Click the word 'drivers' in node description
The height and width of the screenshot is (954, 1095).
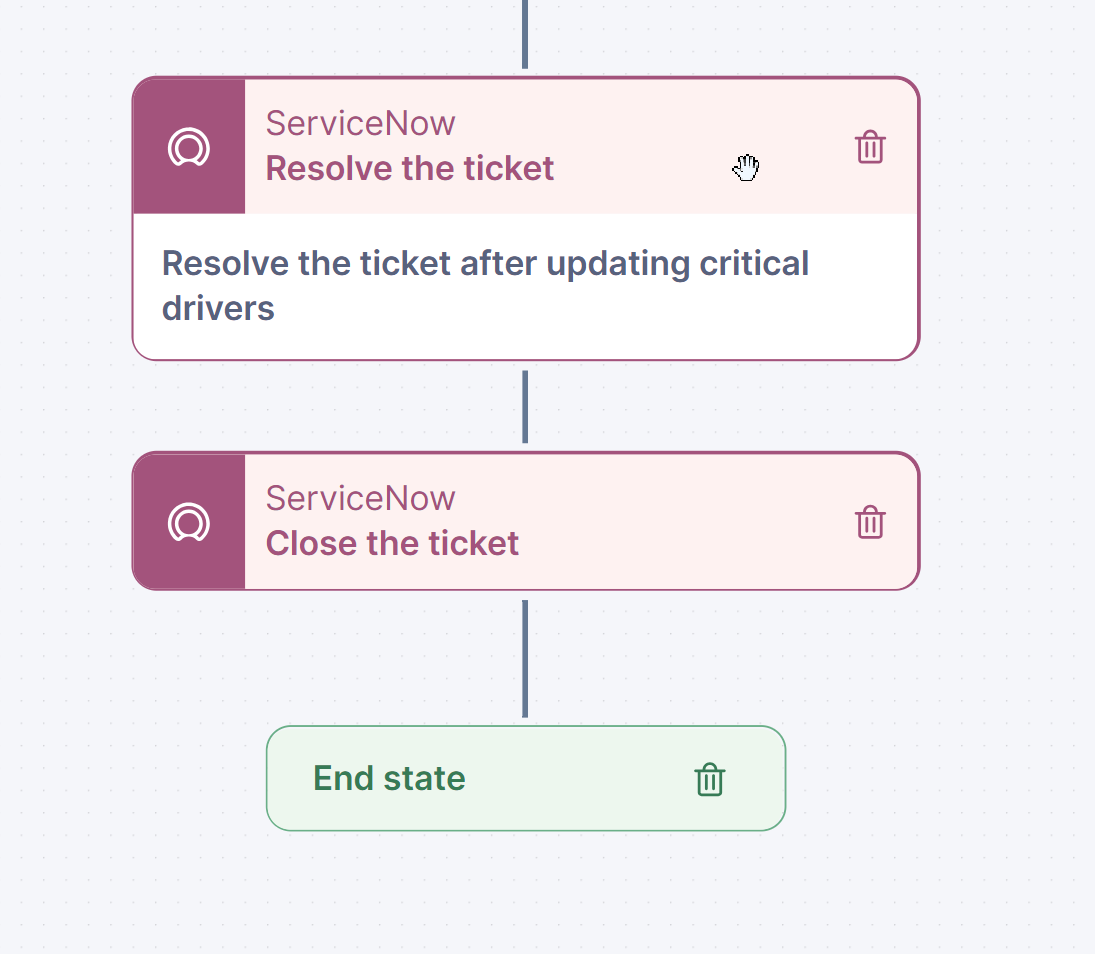(x=218, y=308)
